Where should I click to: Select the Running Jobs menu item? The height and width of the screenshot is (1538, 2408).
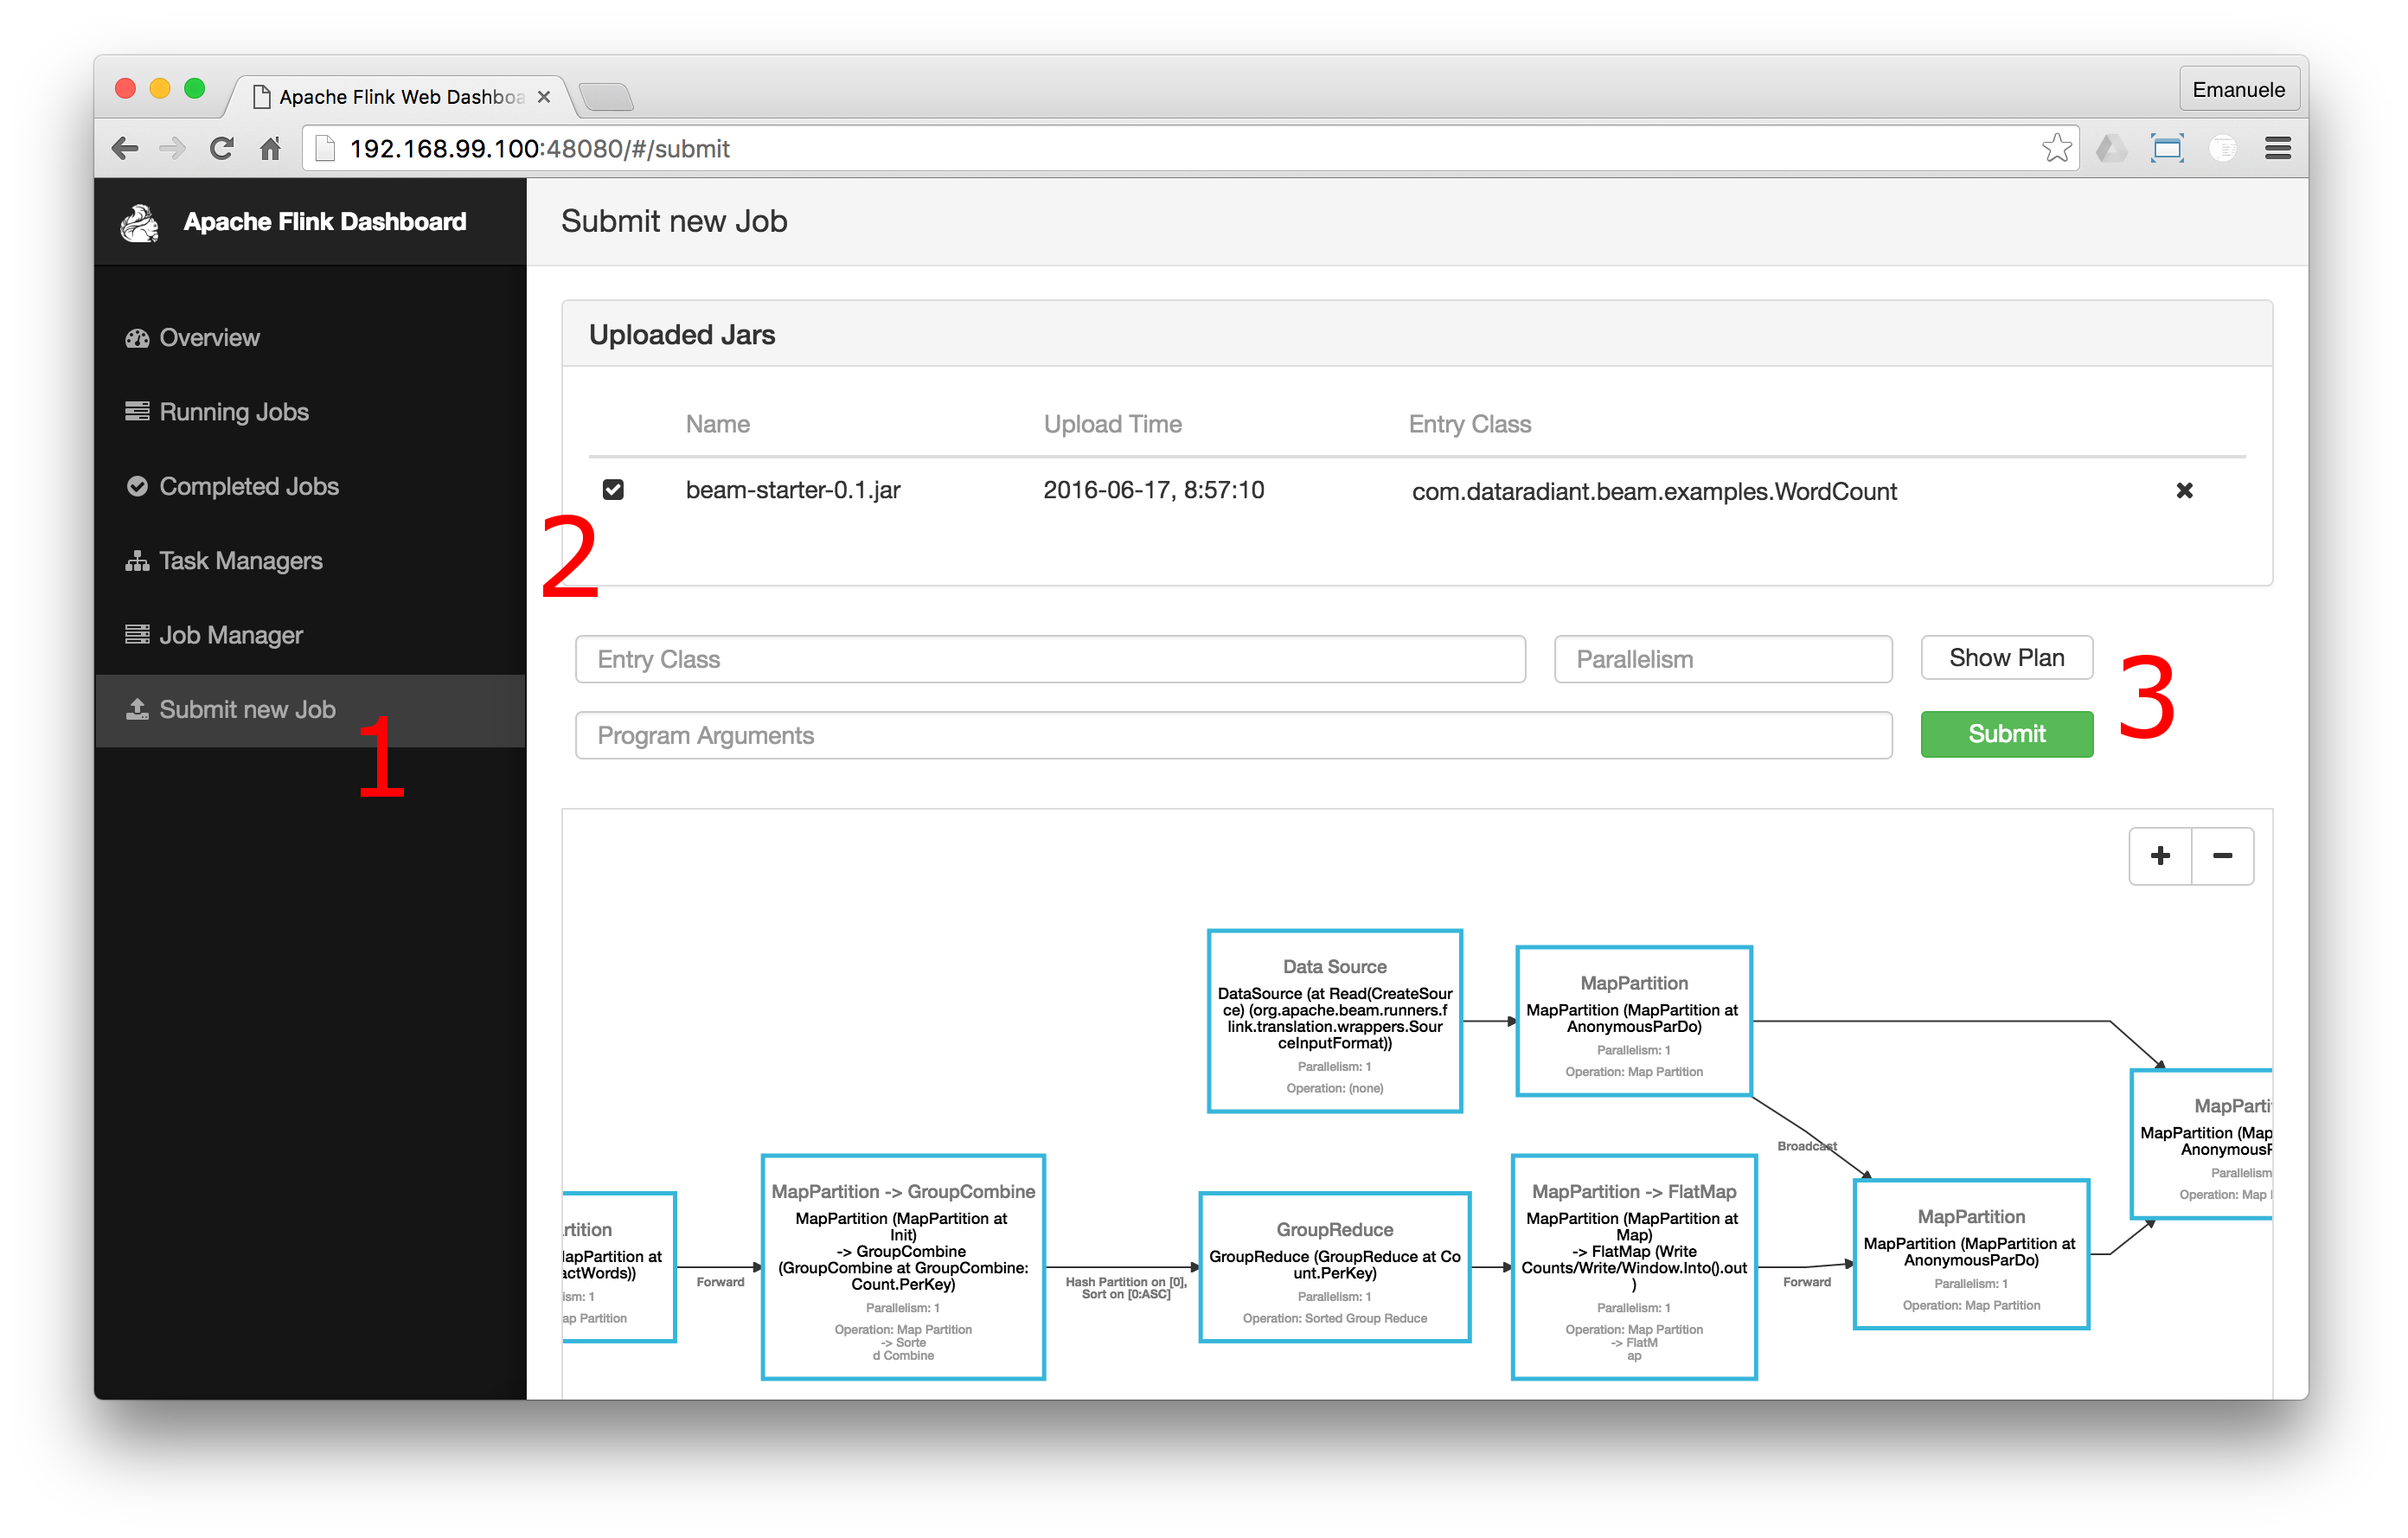click(235, 411)
